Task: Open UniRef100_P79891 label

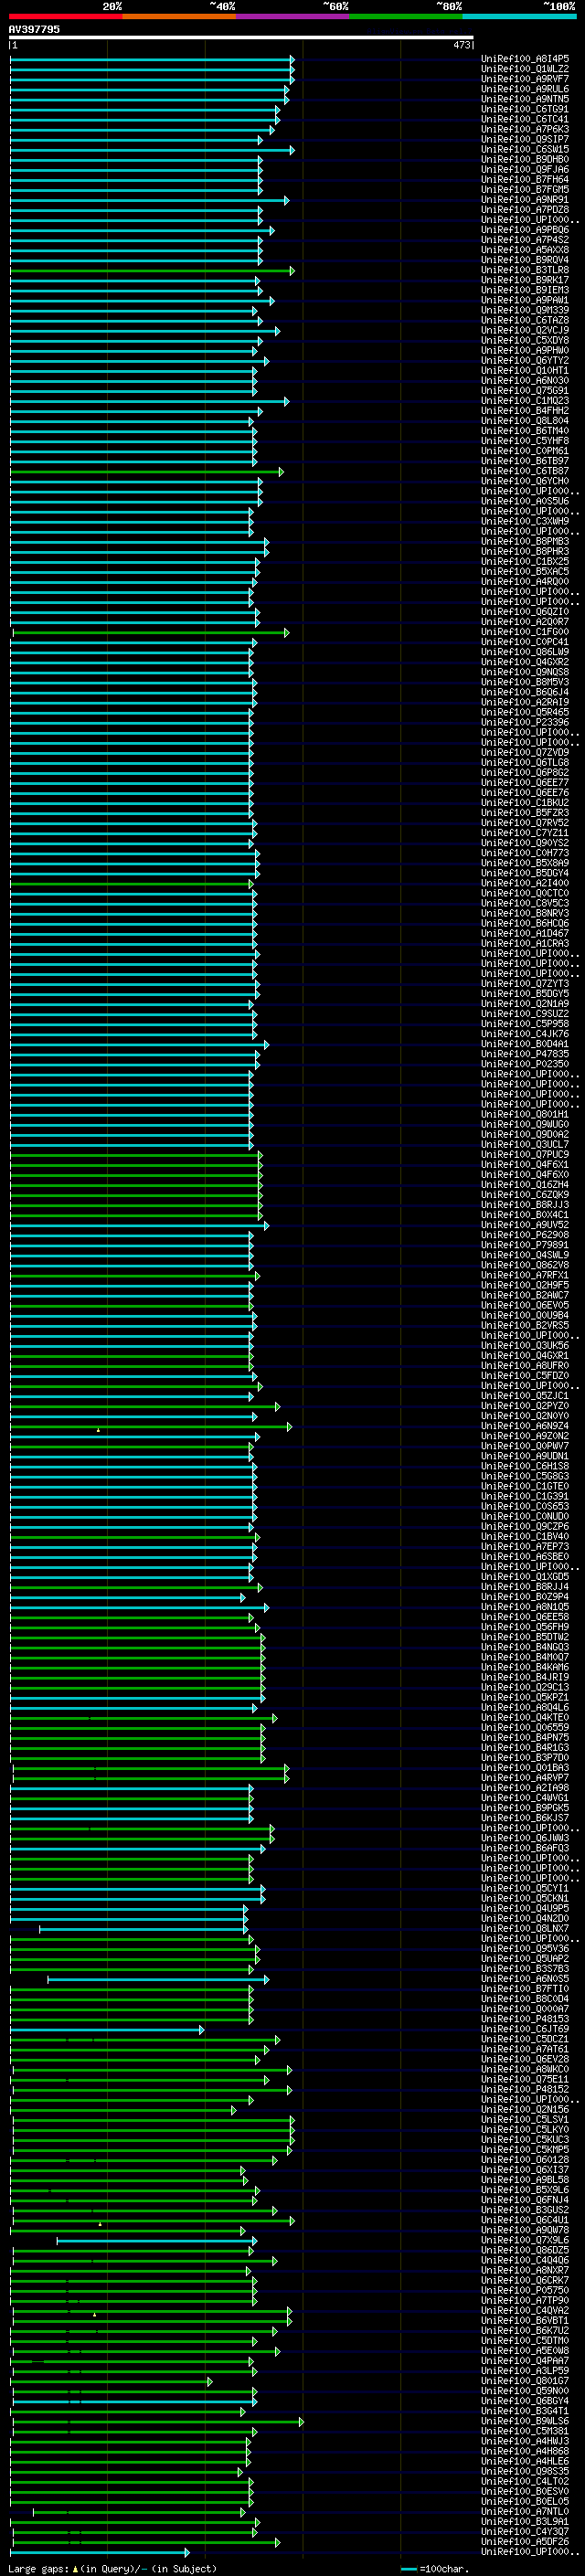Action: point(525,1245)
